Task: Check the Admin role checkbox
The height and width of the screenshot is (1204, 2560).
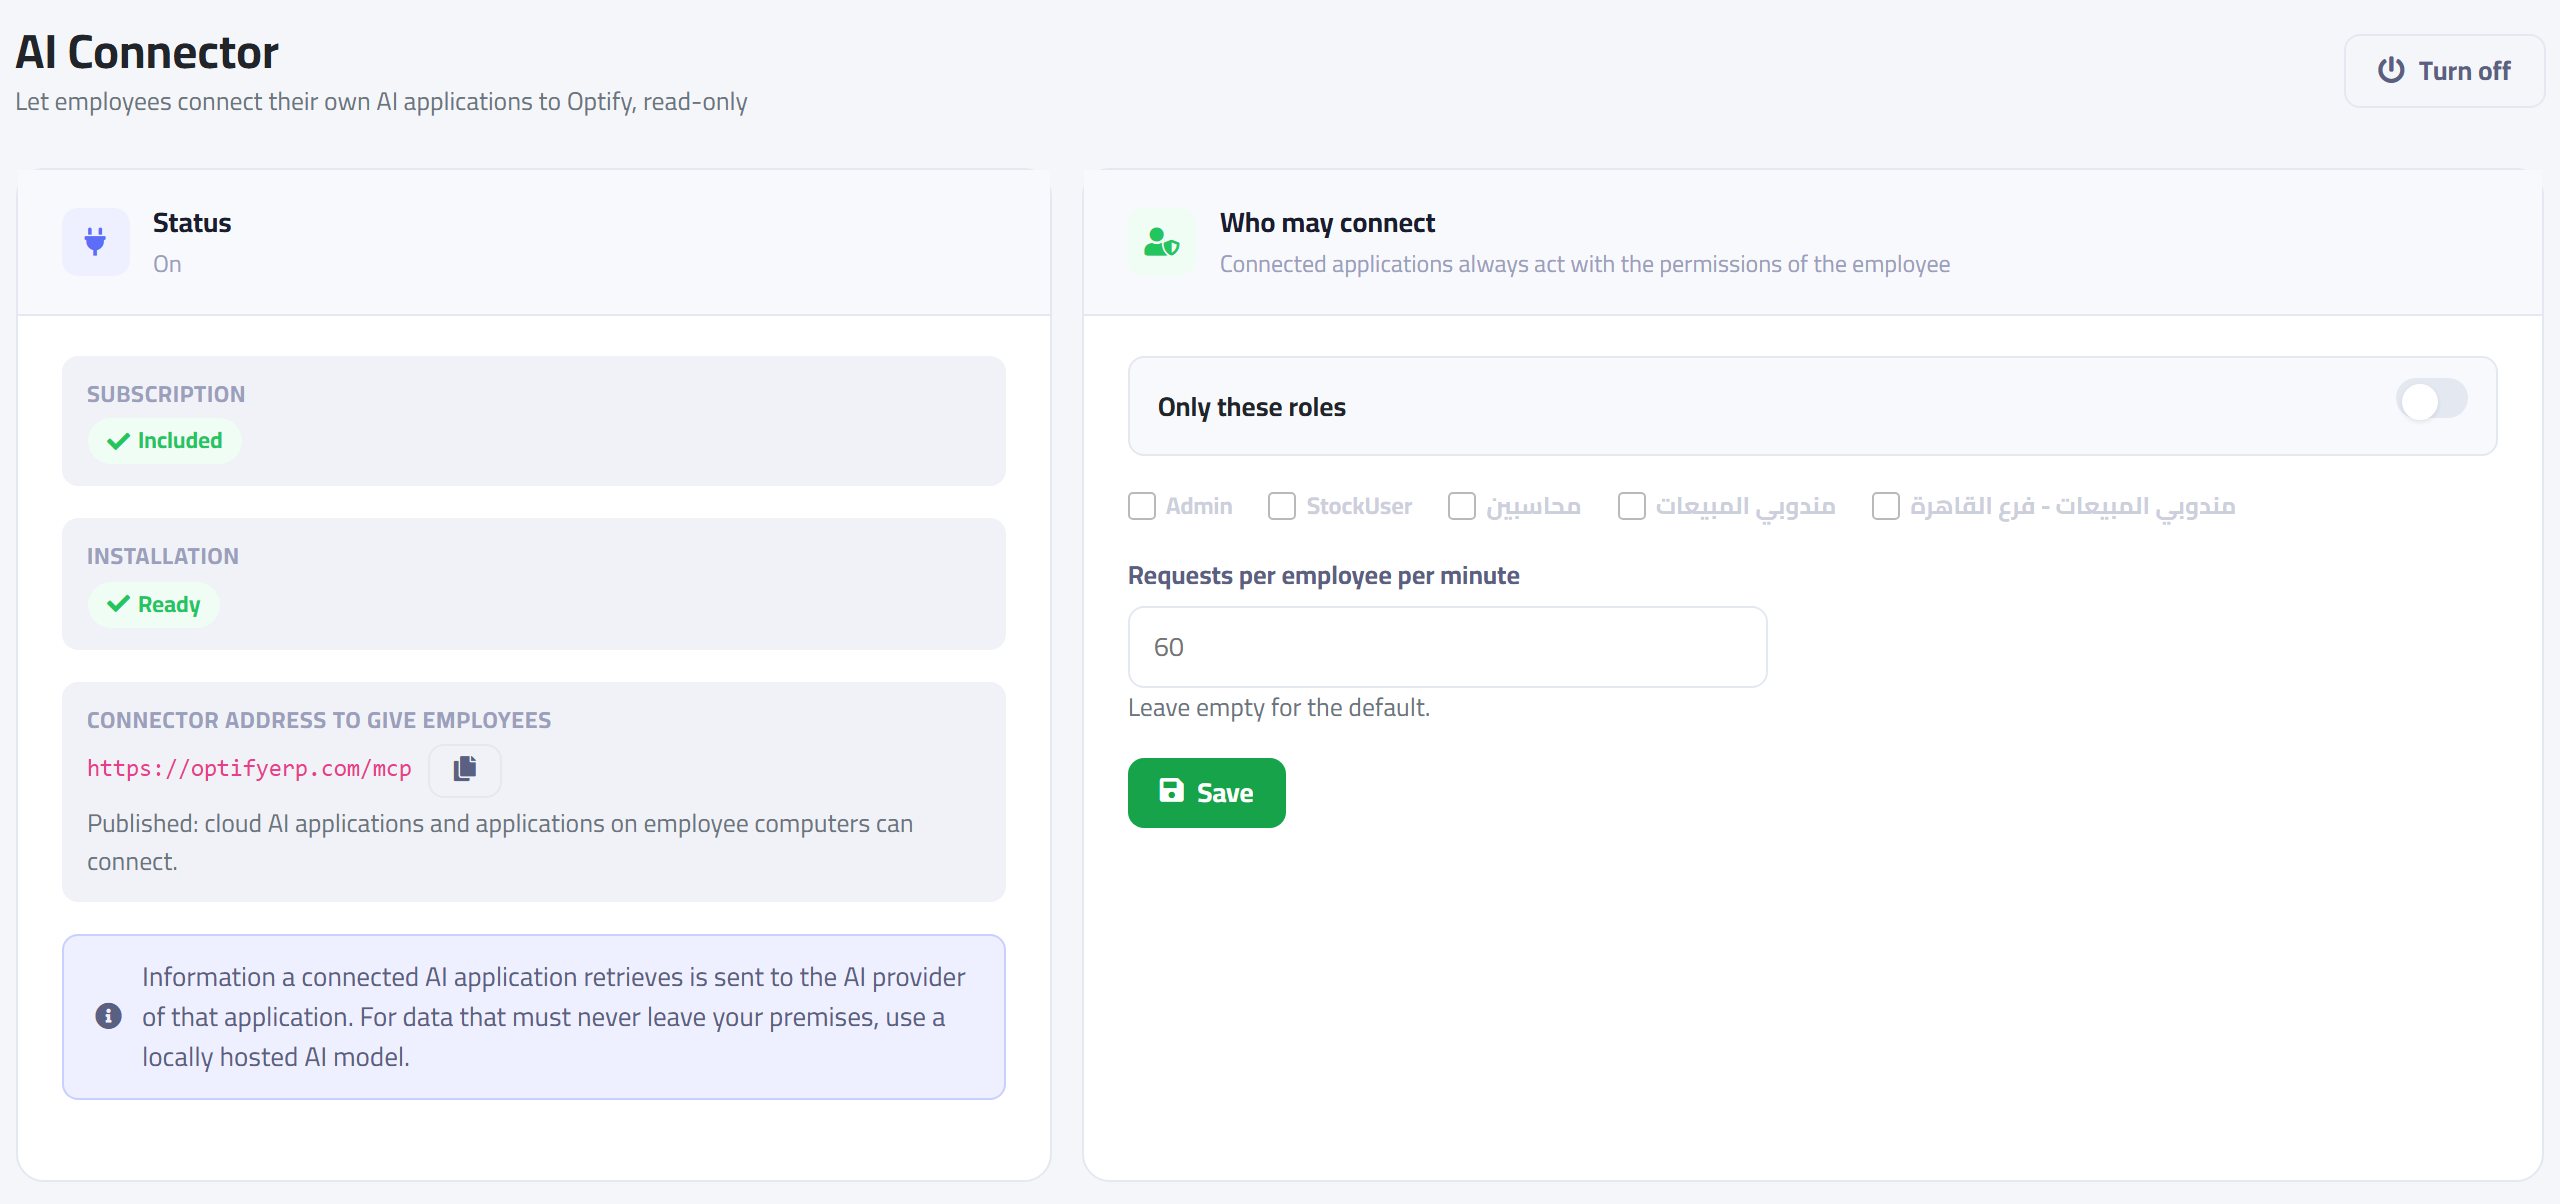Action: tap(1142, 506)
